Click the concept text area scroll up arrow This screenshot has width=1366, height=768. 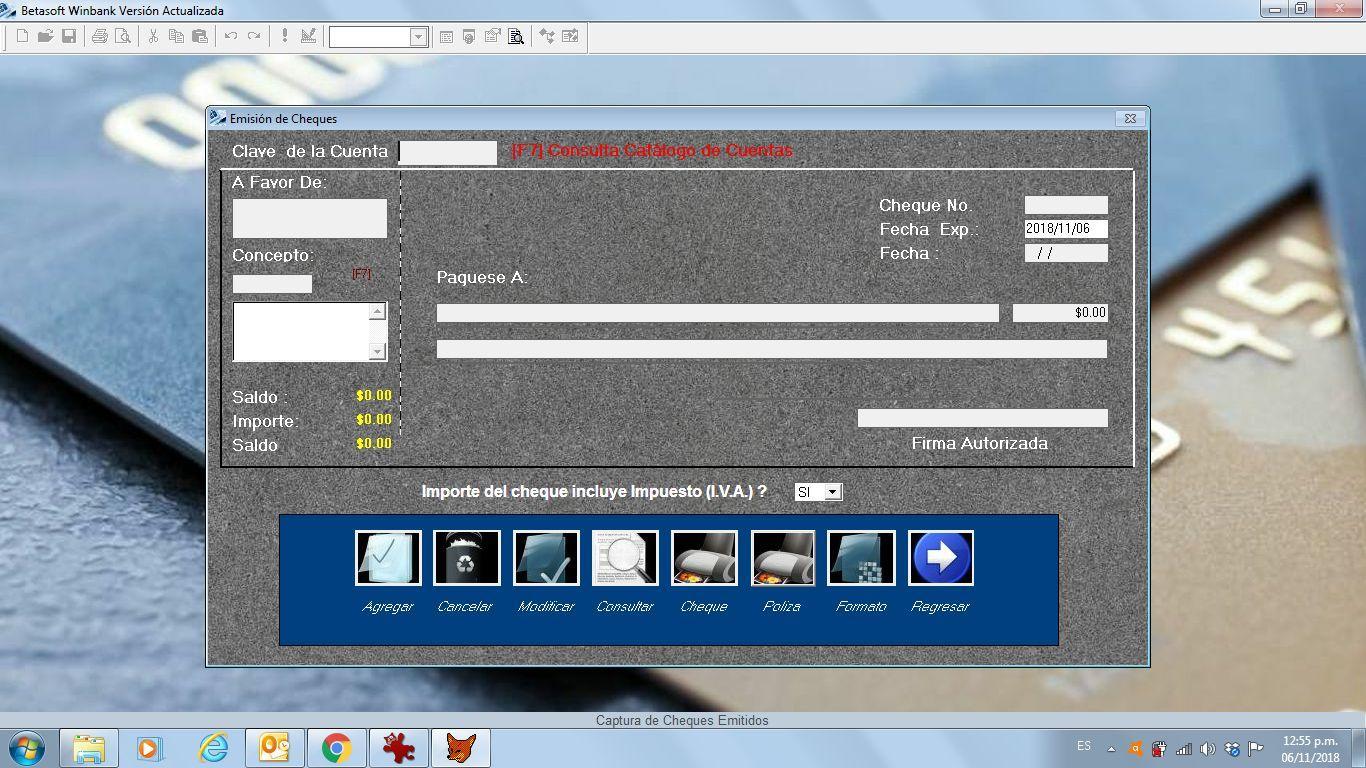coord(377,311)
